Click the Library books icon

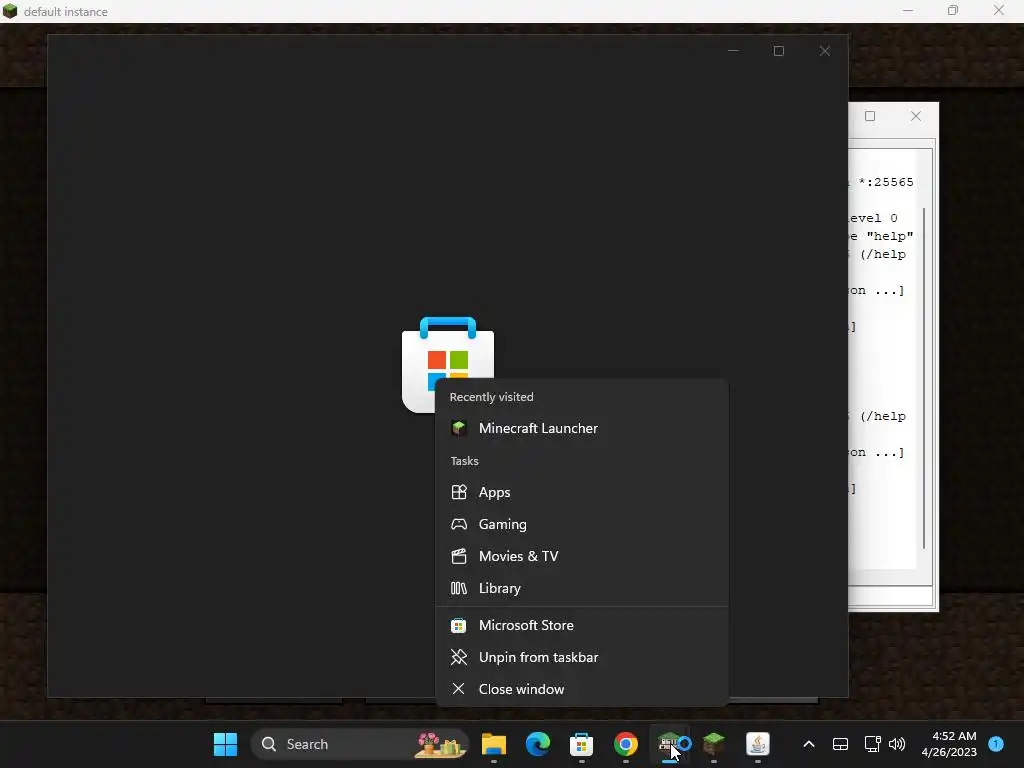click(x=459, y=588)
